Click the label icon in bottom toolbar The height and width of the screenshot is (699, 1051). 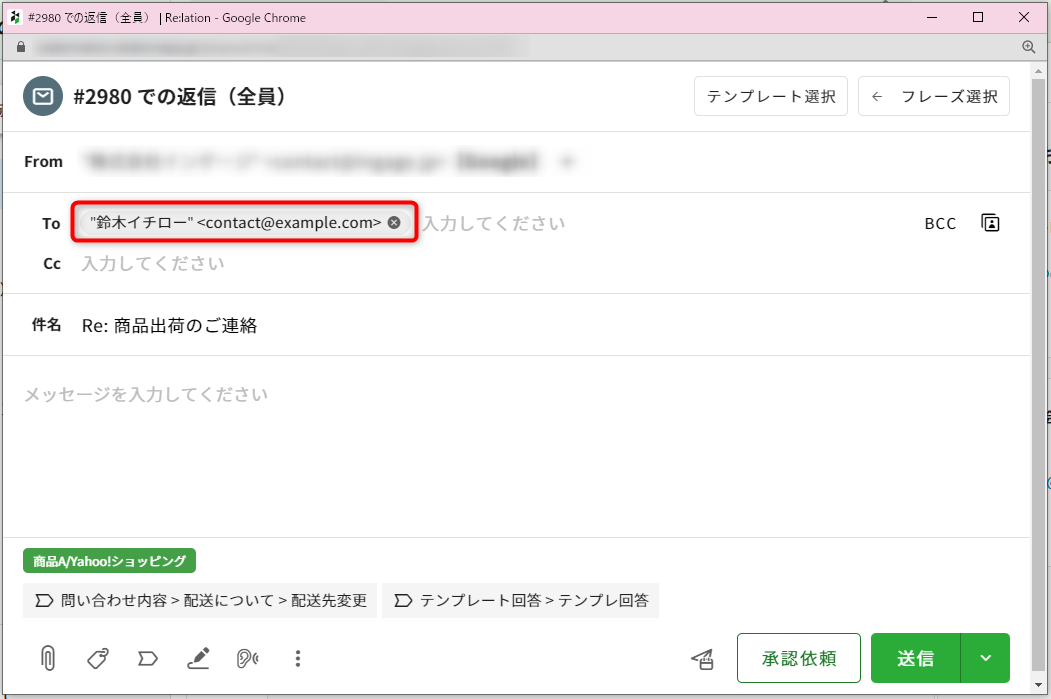[x=147, y=658]
